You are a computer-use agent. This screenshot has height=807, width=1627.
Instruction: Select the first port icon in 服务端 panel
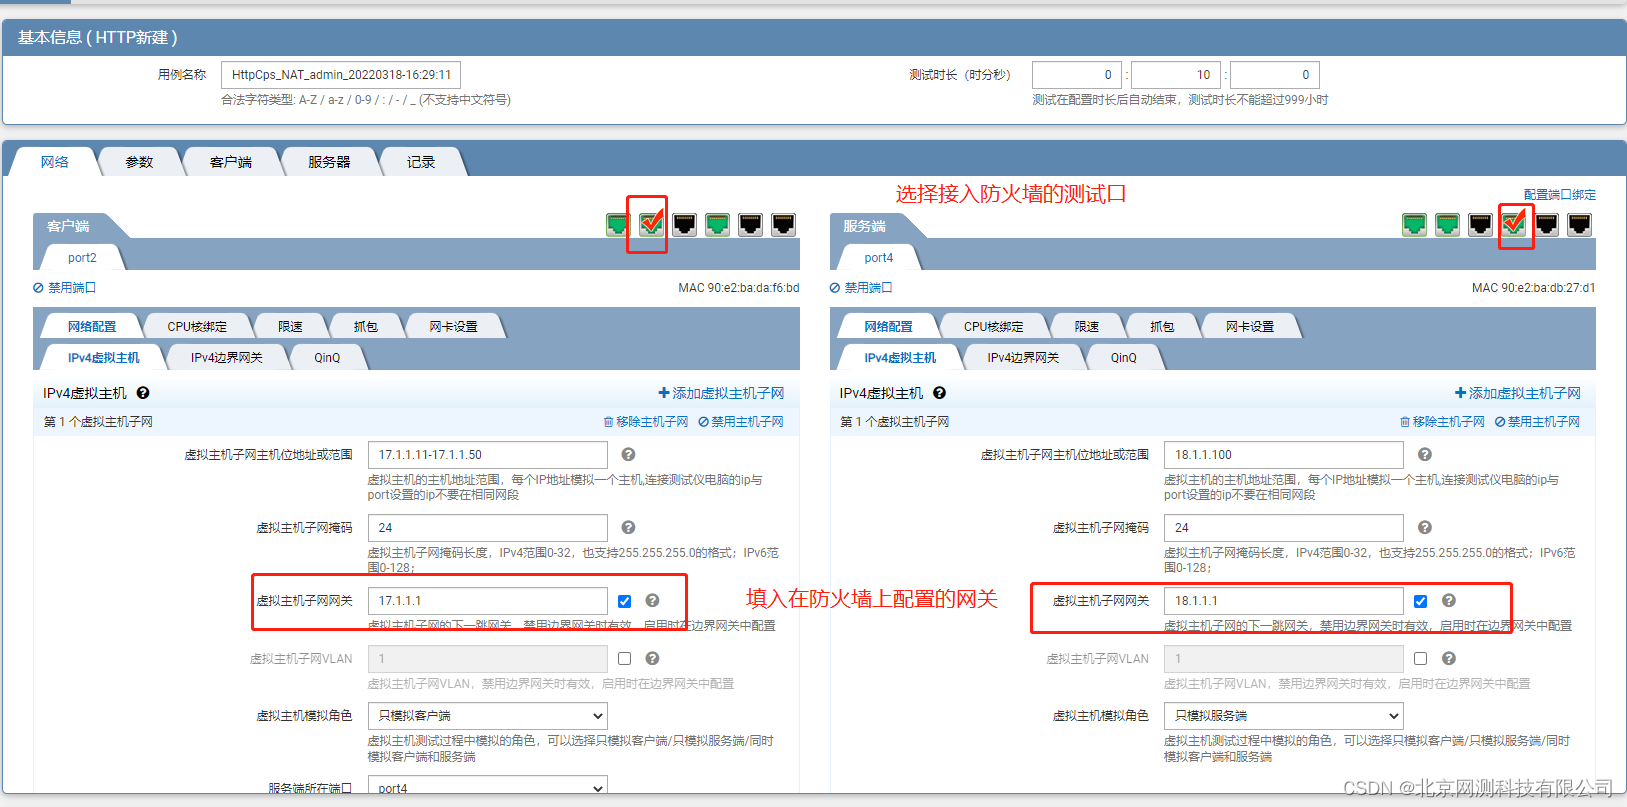tap(1414, 224)
